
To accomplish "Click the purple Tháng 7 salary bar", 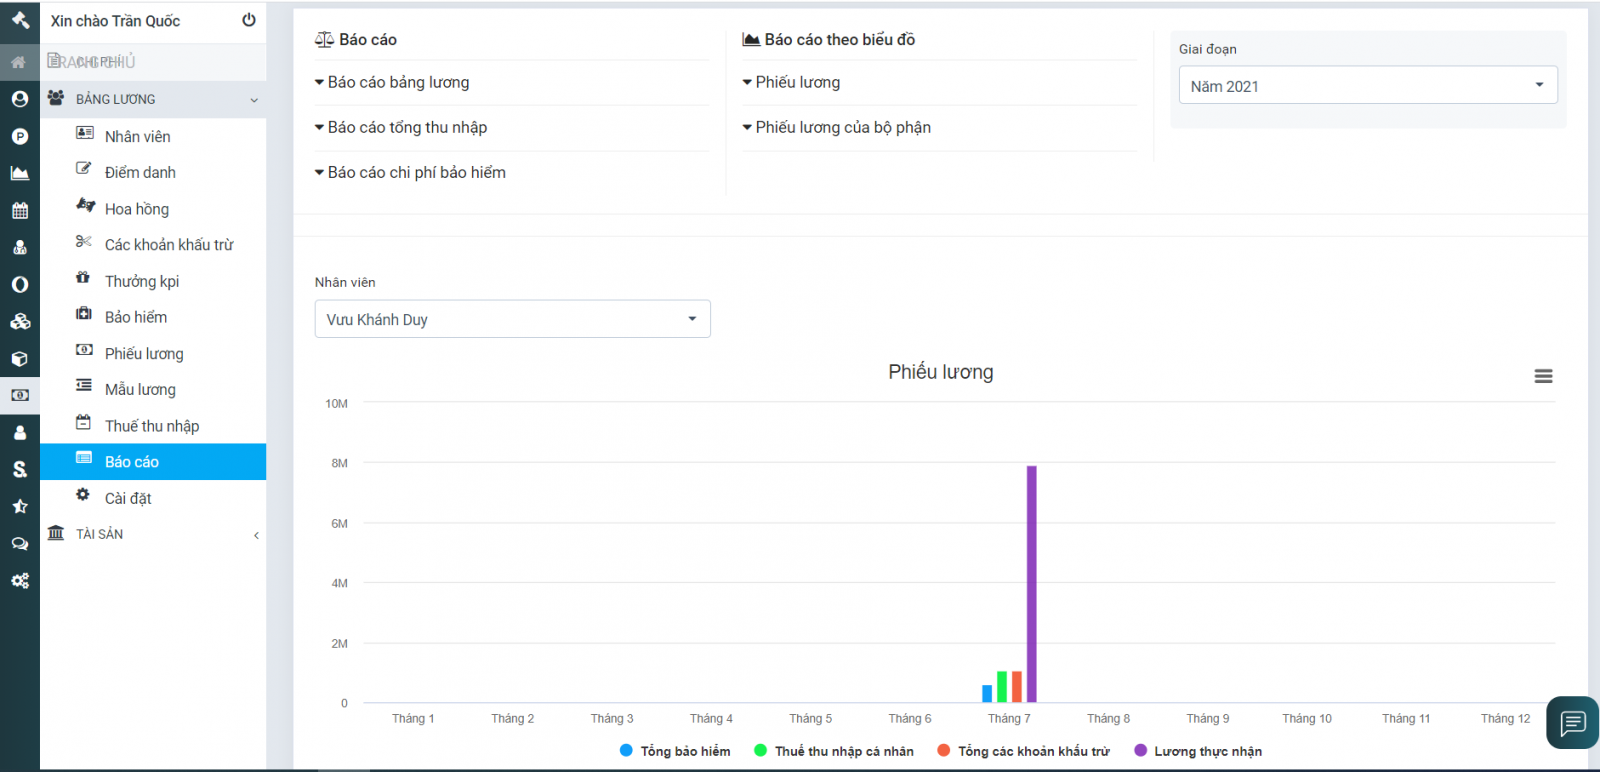I will point(1031,584).
